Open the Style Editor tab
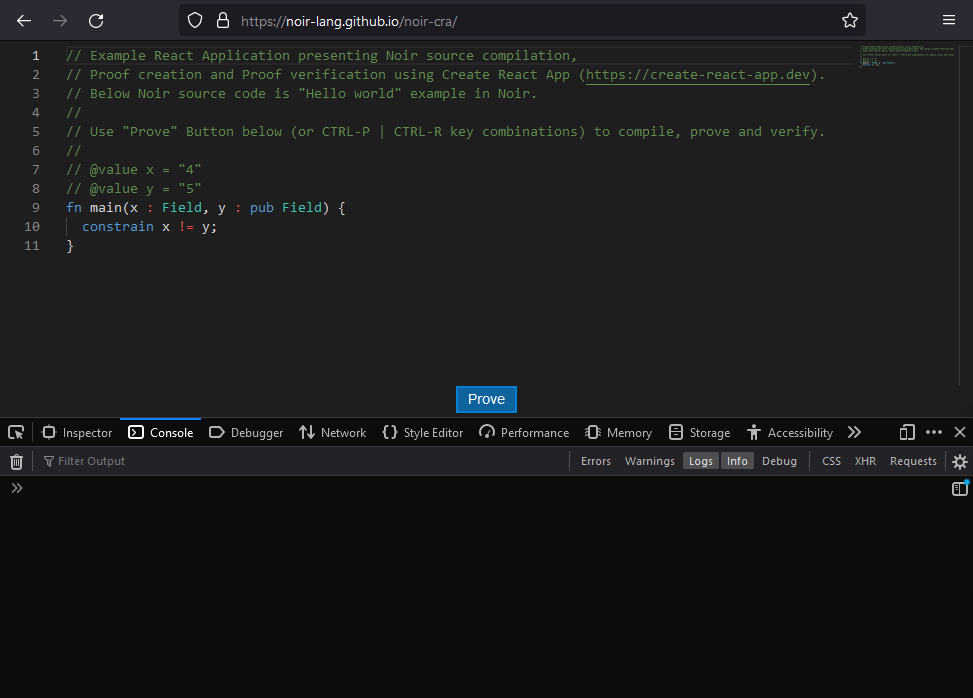This screenshot has width=973, height=698. tap(423, 432)
